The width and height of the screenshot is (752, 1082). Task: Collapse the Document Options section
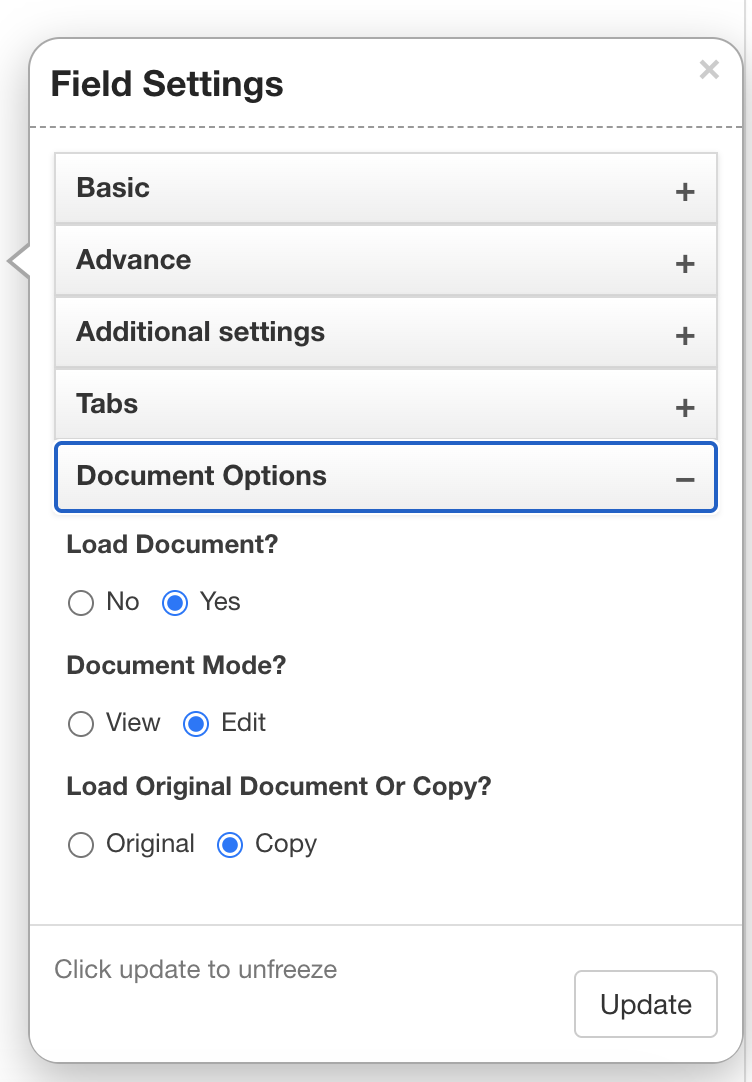[386, 477]
